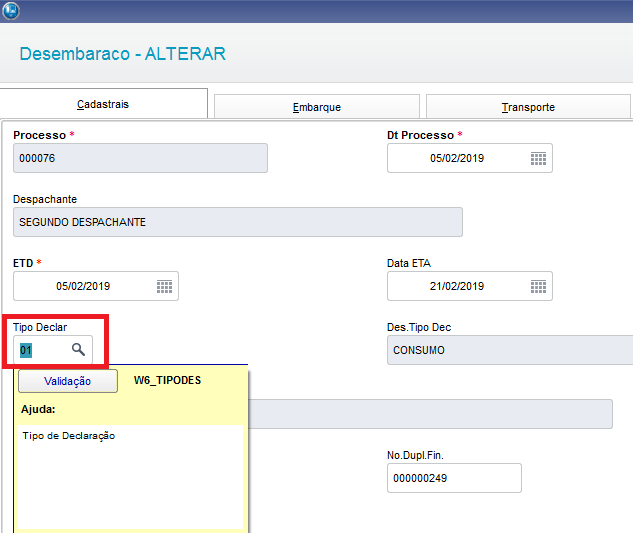Switch to the Embarque tab
634x533 pixels.
(317, 107)
